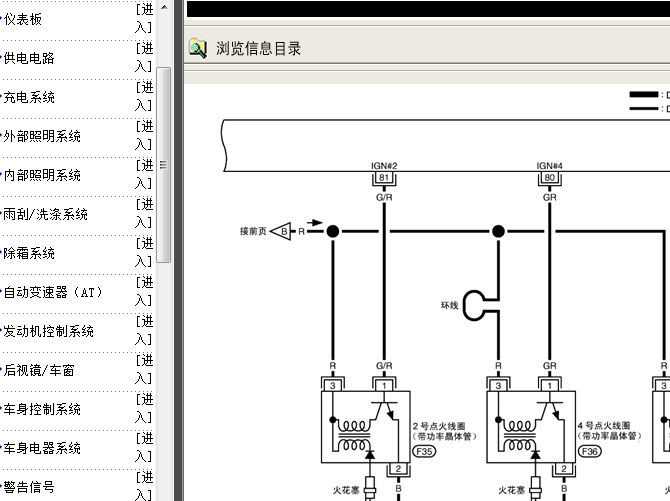This screenshot has height=501, width=670.
Task: Click [进入] link beside 发动机控制系统
Action: (x=144, y=330)
